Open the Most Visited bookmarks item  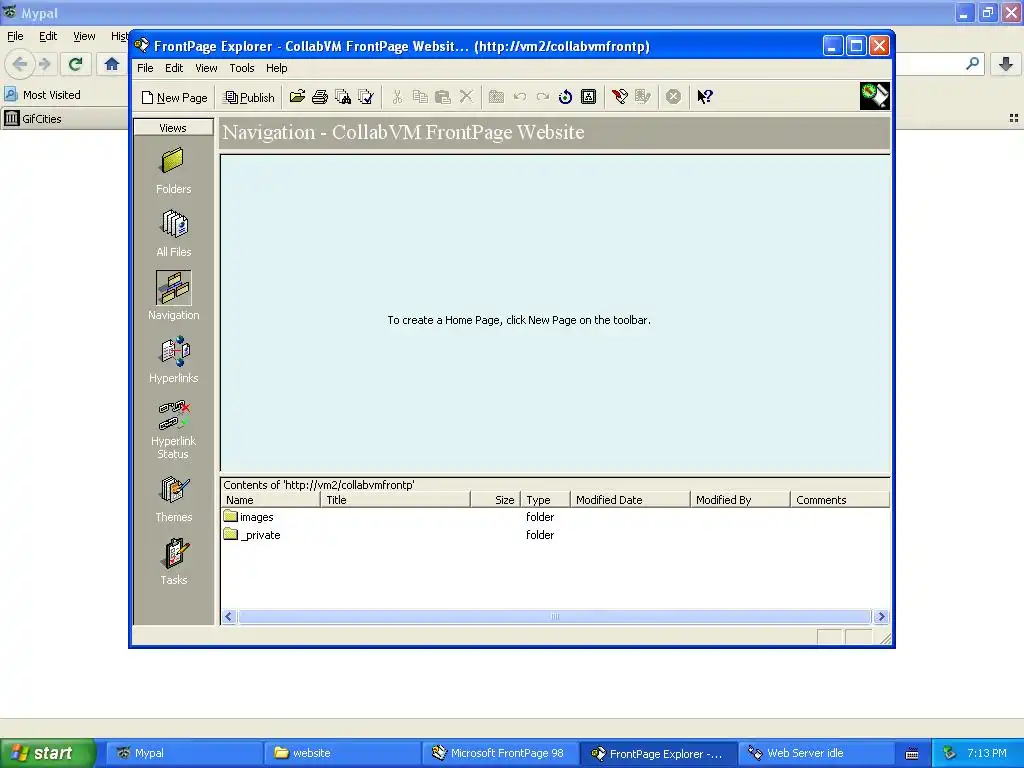pyautogui.click(x=43, y=95)
